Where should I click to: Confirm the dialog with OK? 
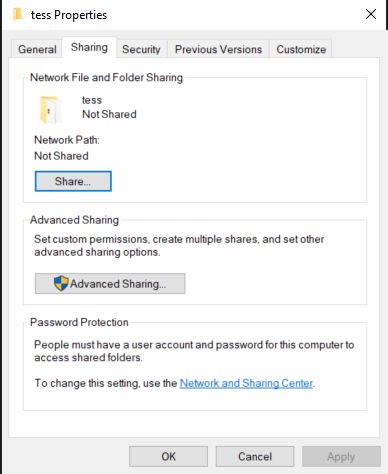[x=168, y=456]
